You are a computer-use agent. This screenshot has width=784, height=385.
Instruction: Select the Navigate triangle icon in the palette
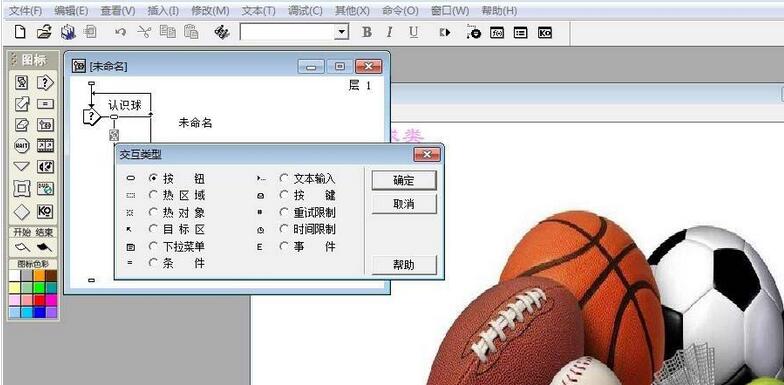click(x=22, y=166)
